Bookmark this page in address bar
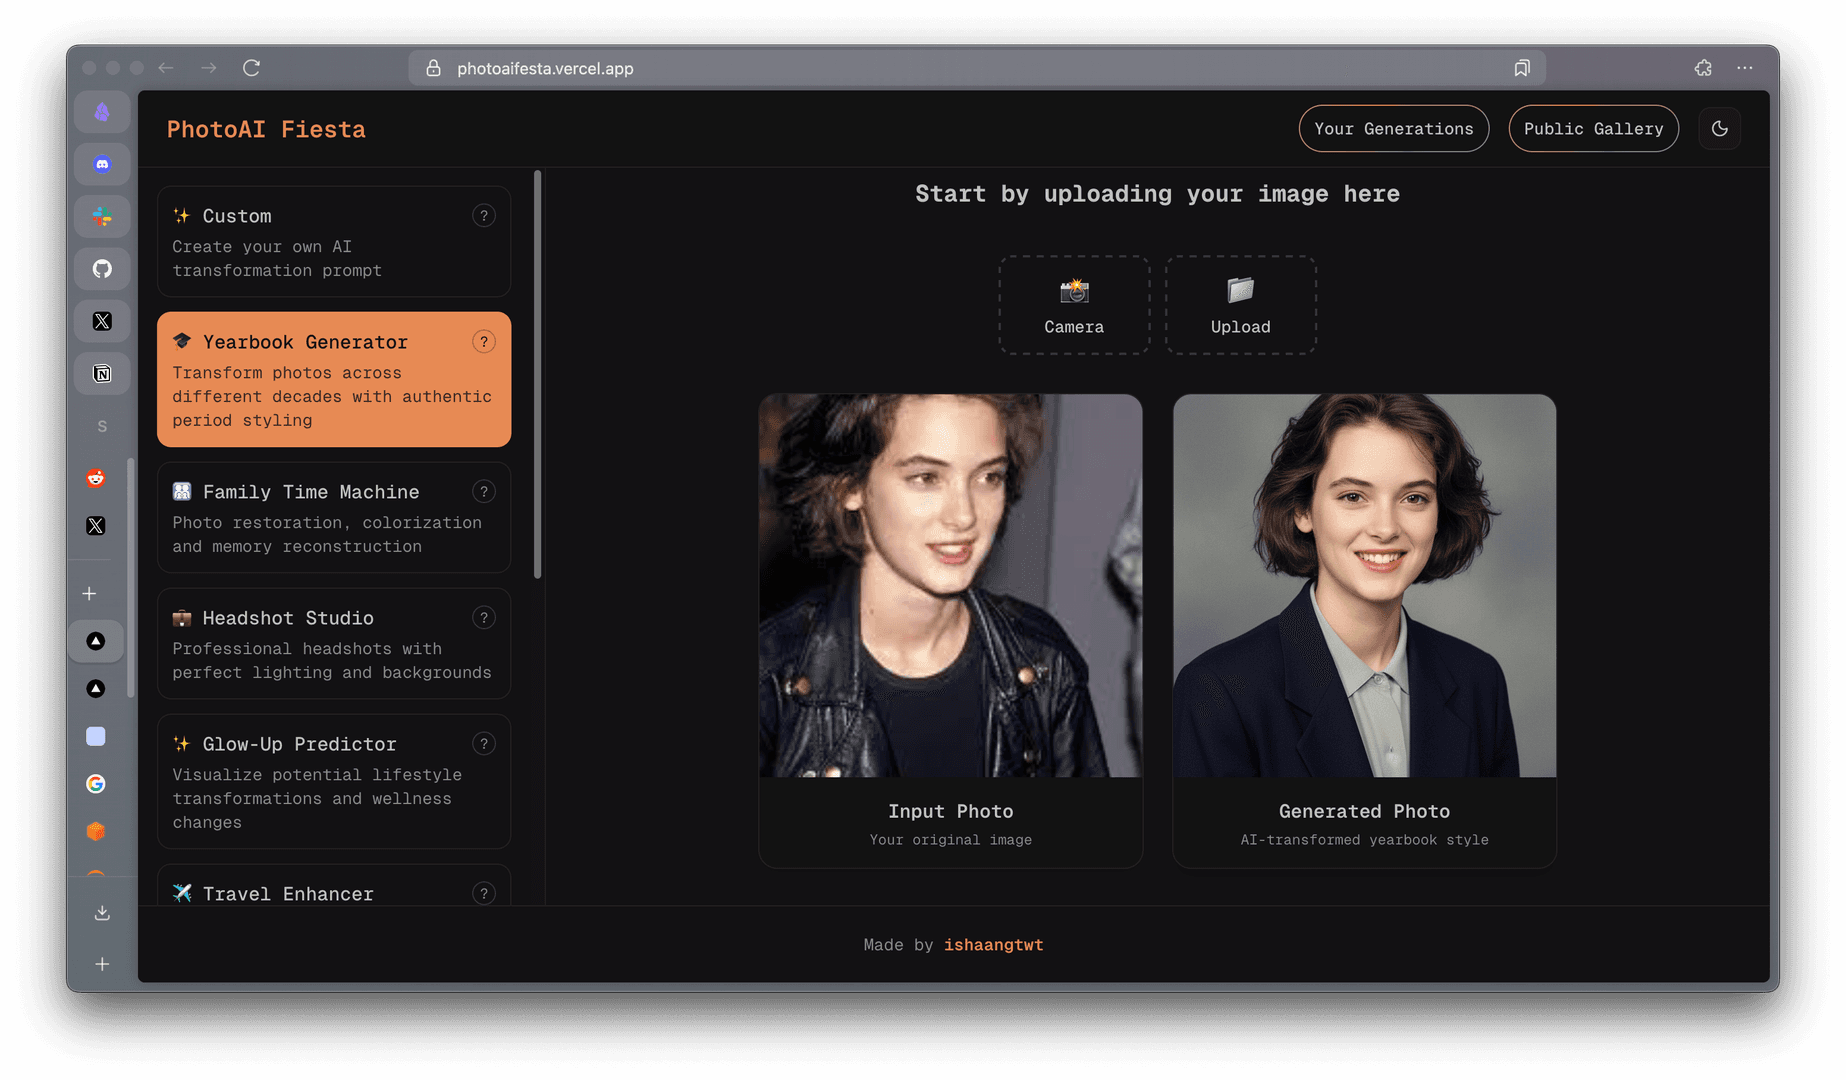The height and width of the screenshot is (1080, 1846). [x=1521, y=68]
